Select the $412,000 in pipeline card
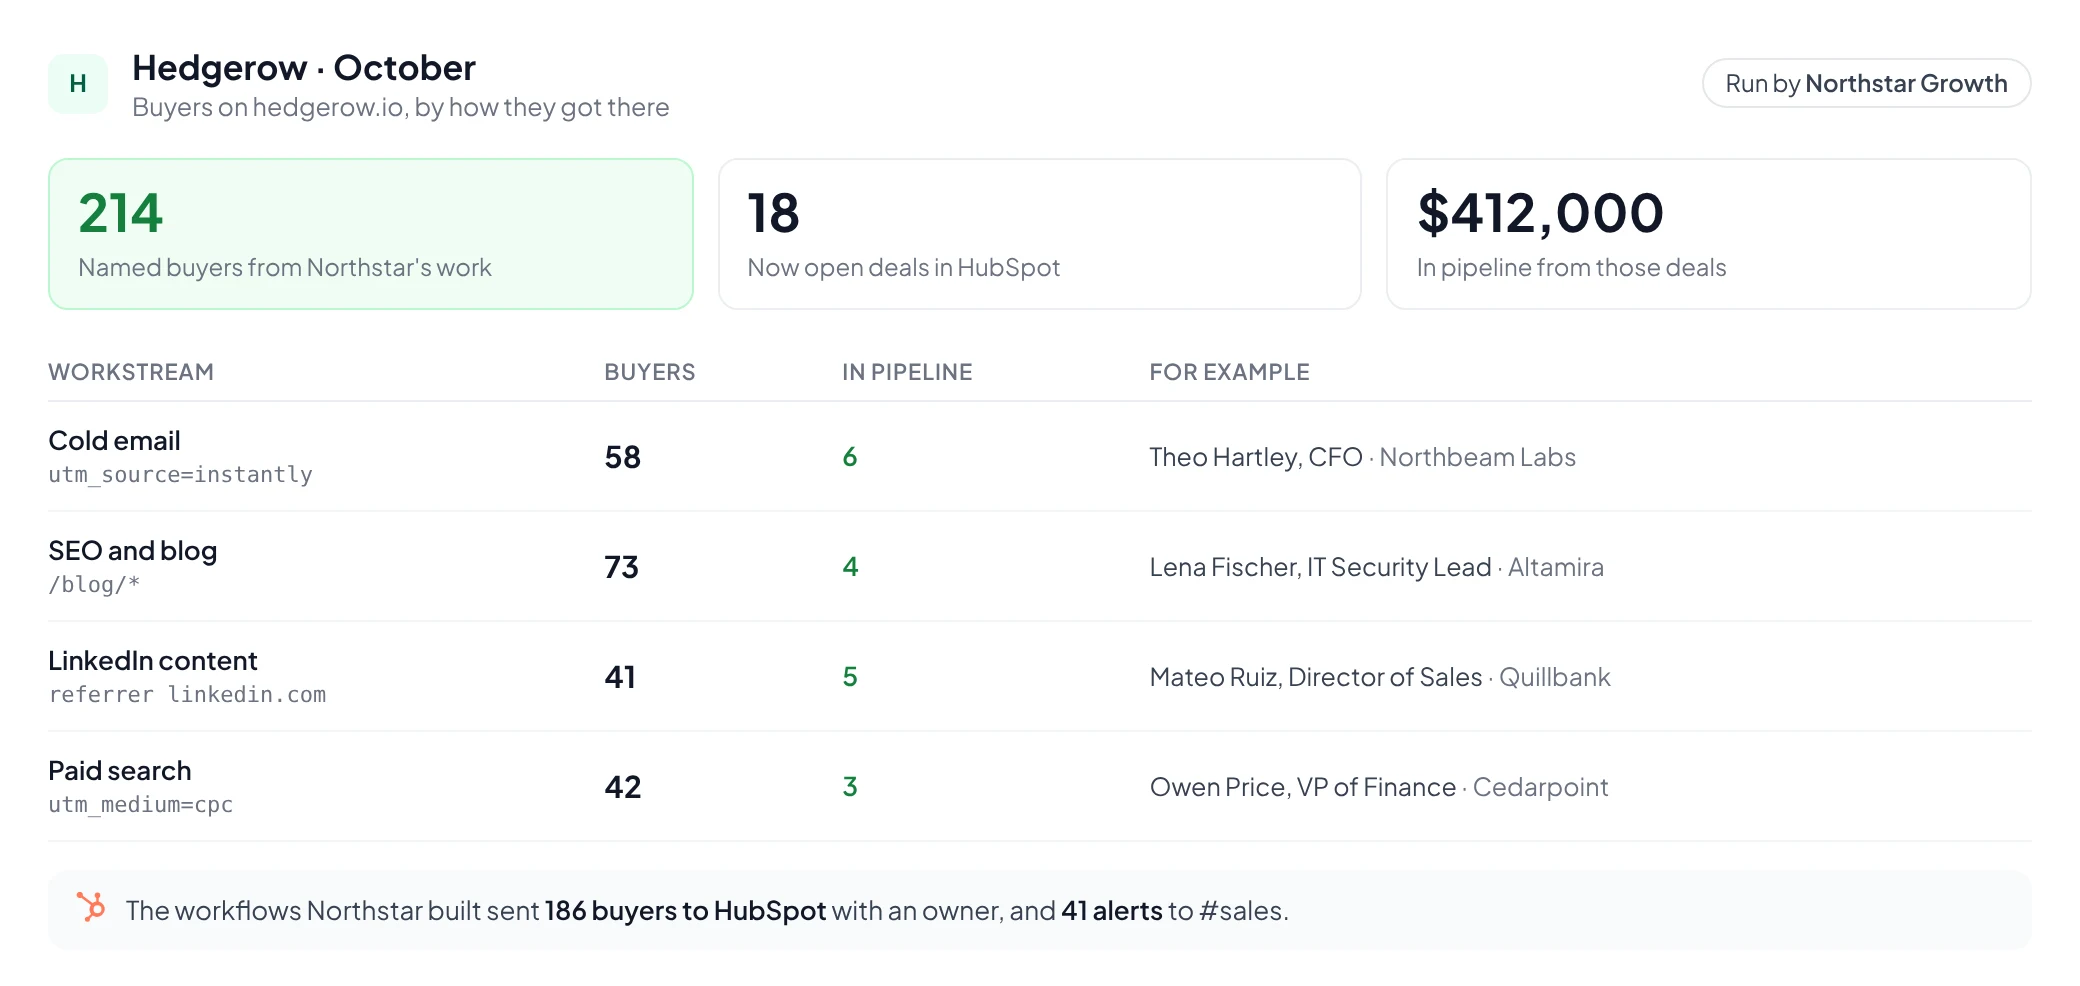 click(x=1709, y=234)
